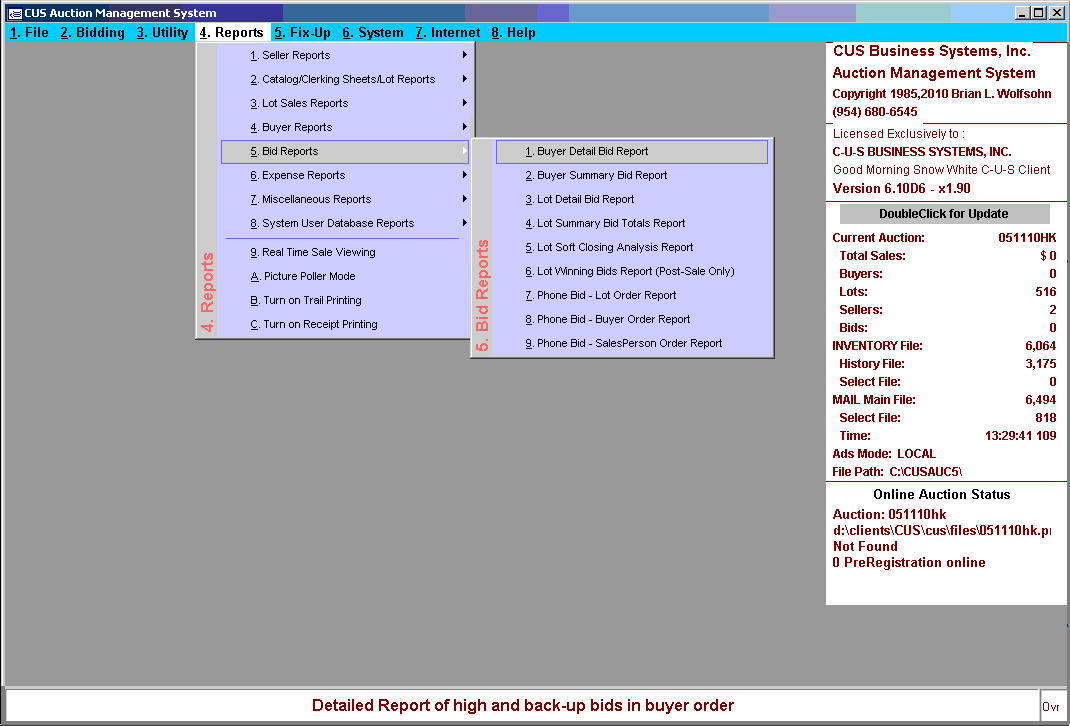Click the Version 6.10D6 - x1.90 text
1070x726 pixels.
click(x=901, y=188)
